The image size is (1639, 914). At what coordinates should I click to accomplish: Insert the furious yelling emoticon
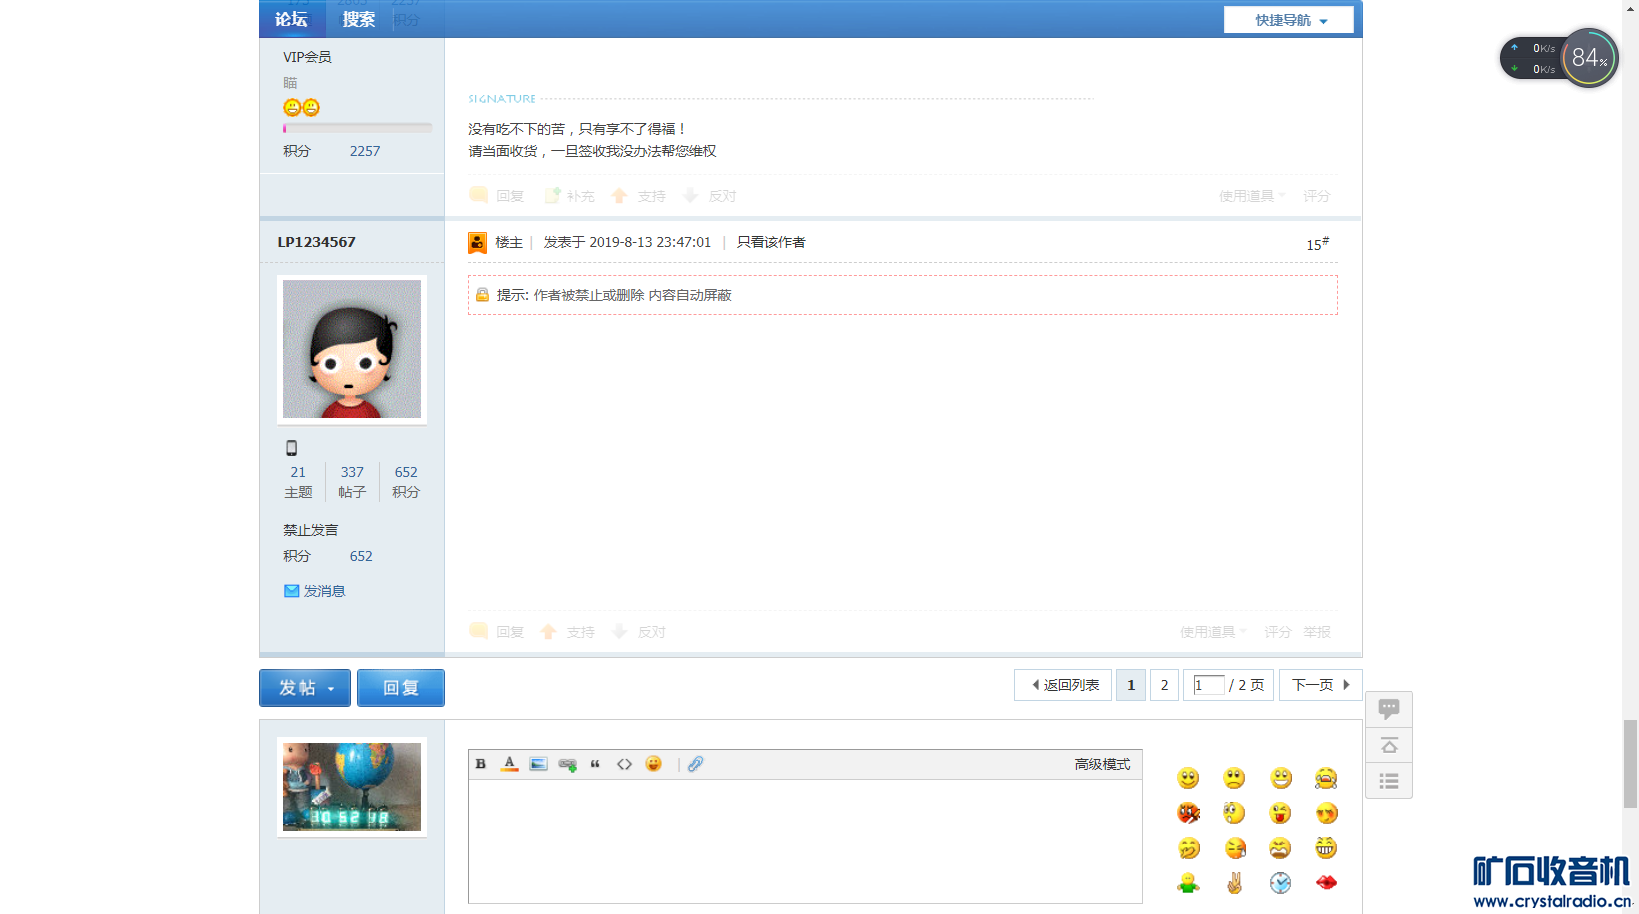[1280, 848]
